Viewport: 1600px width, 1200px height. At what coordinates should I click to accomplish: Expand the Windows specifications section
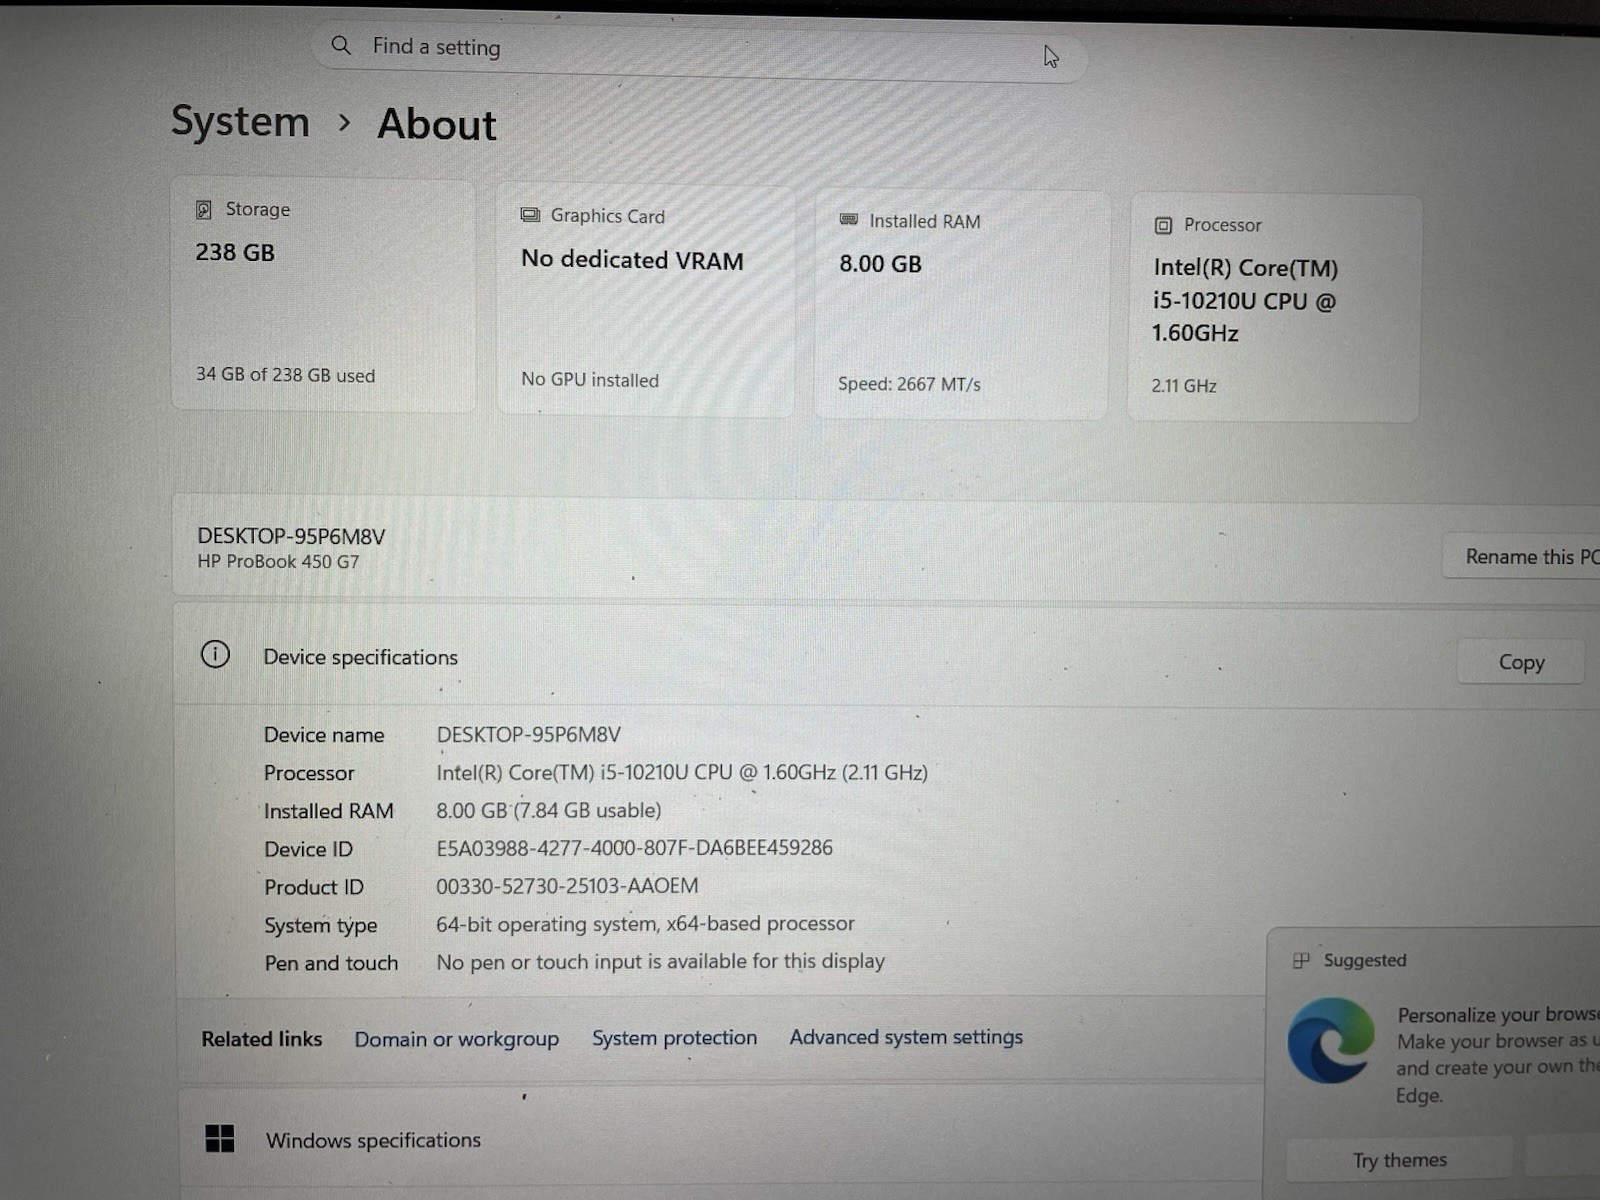[x=720, y=1140]
